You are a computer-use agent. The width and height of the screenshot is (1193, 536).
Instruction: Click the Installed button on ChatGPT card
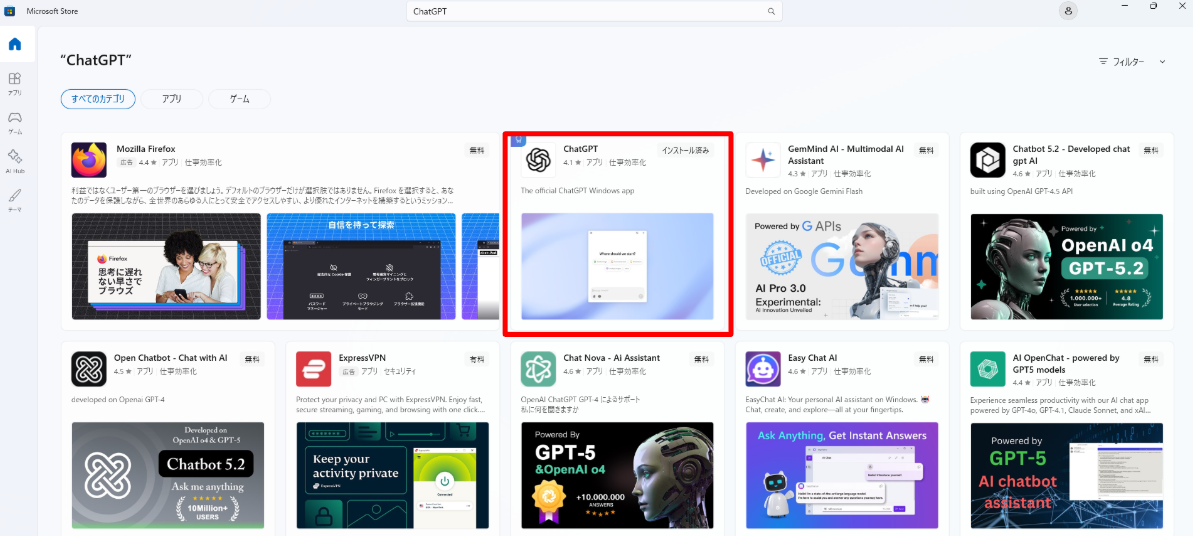(x=686, y=151)
